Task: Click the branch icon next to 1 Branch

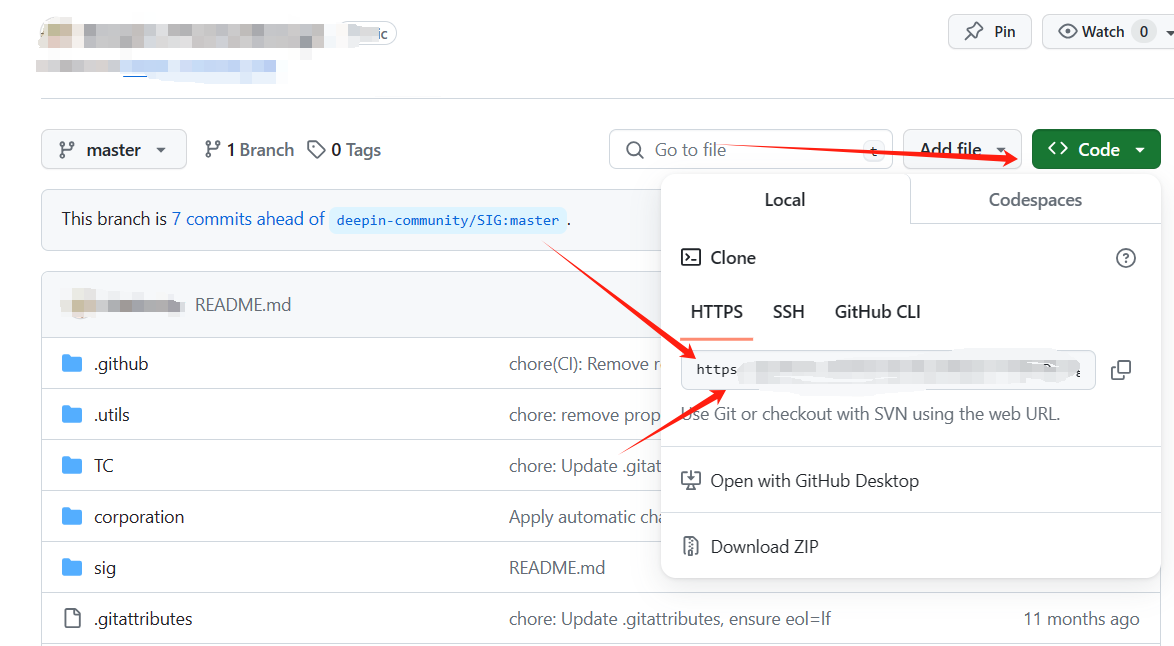Action: [x=213, y=150]
